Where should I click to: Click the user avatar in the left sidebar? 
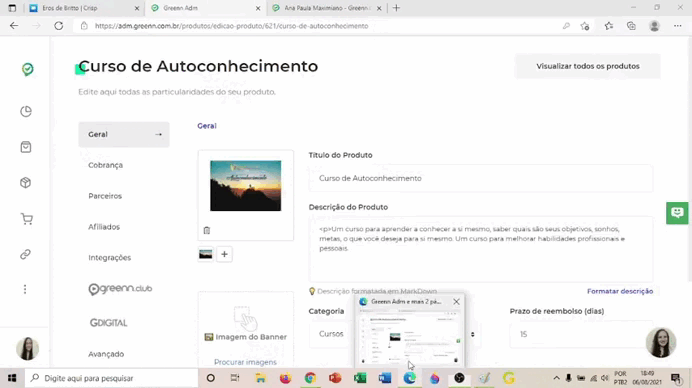click(x=27, y=348)
